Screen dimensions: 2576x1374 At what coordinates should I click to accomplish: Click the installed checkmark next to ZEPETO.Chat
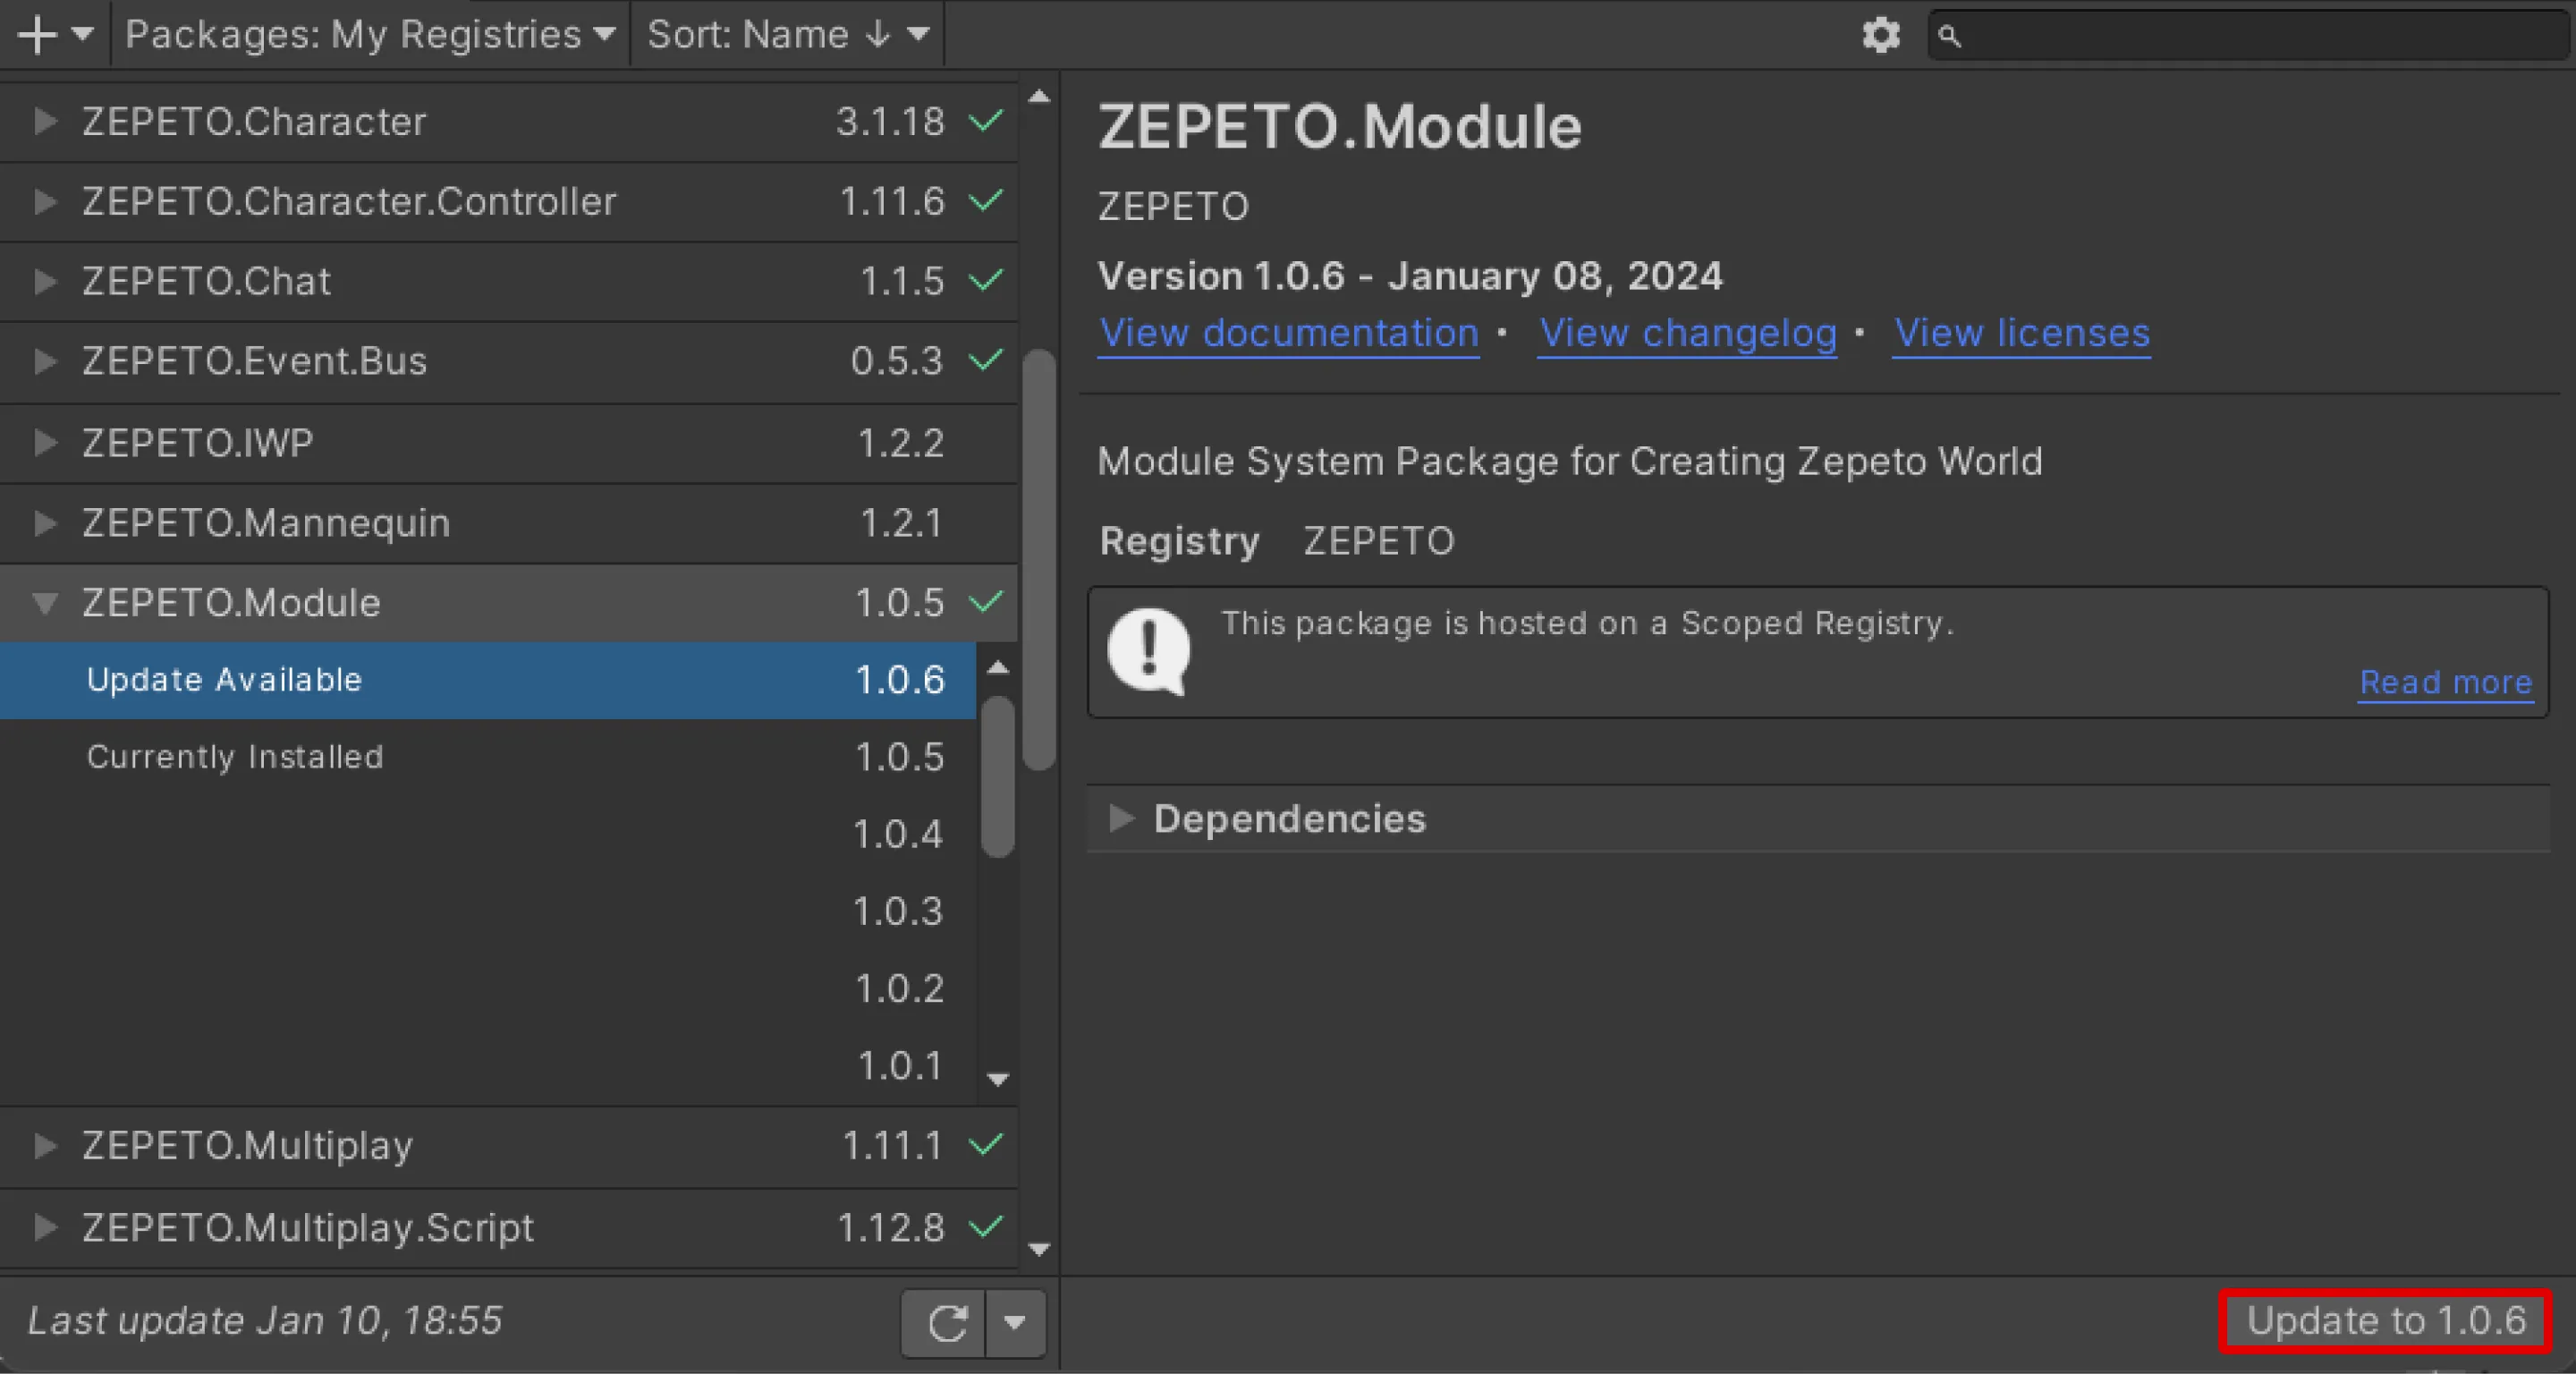(x=986, y=280)
